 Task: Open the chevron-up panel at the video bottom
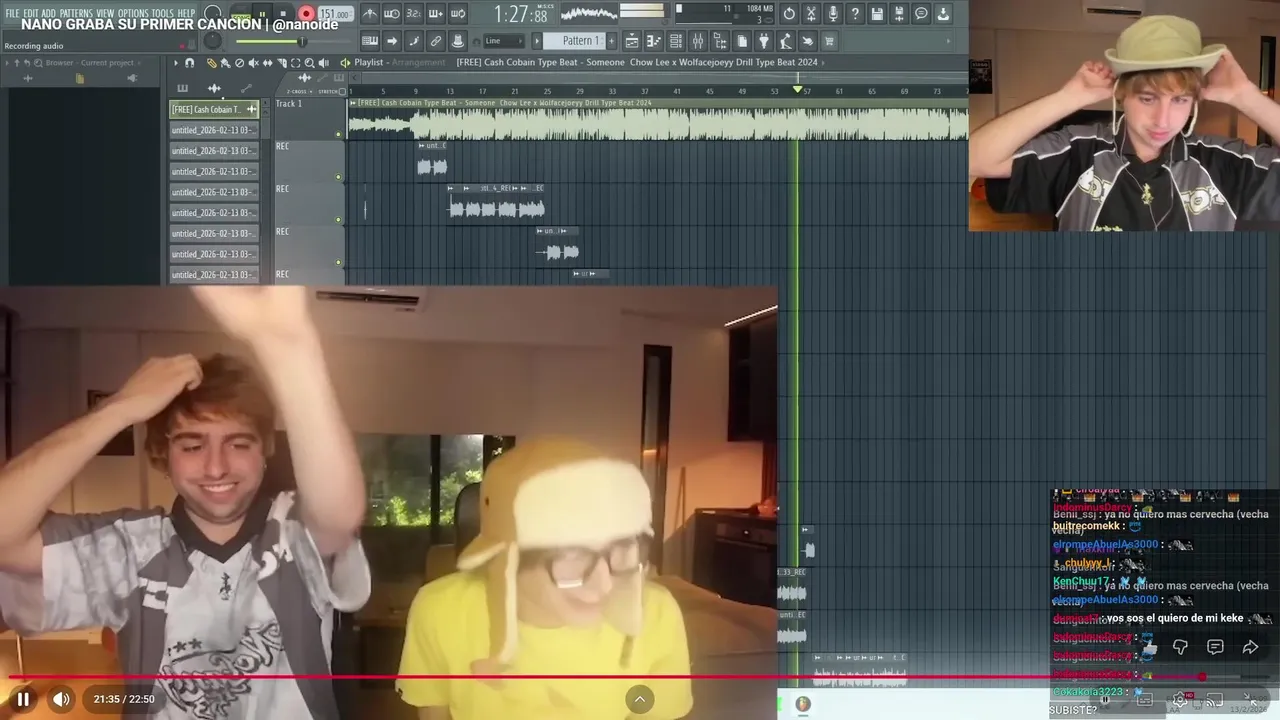pos(640,699)
